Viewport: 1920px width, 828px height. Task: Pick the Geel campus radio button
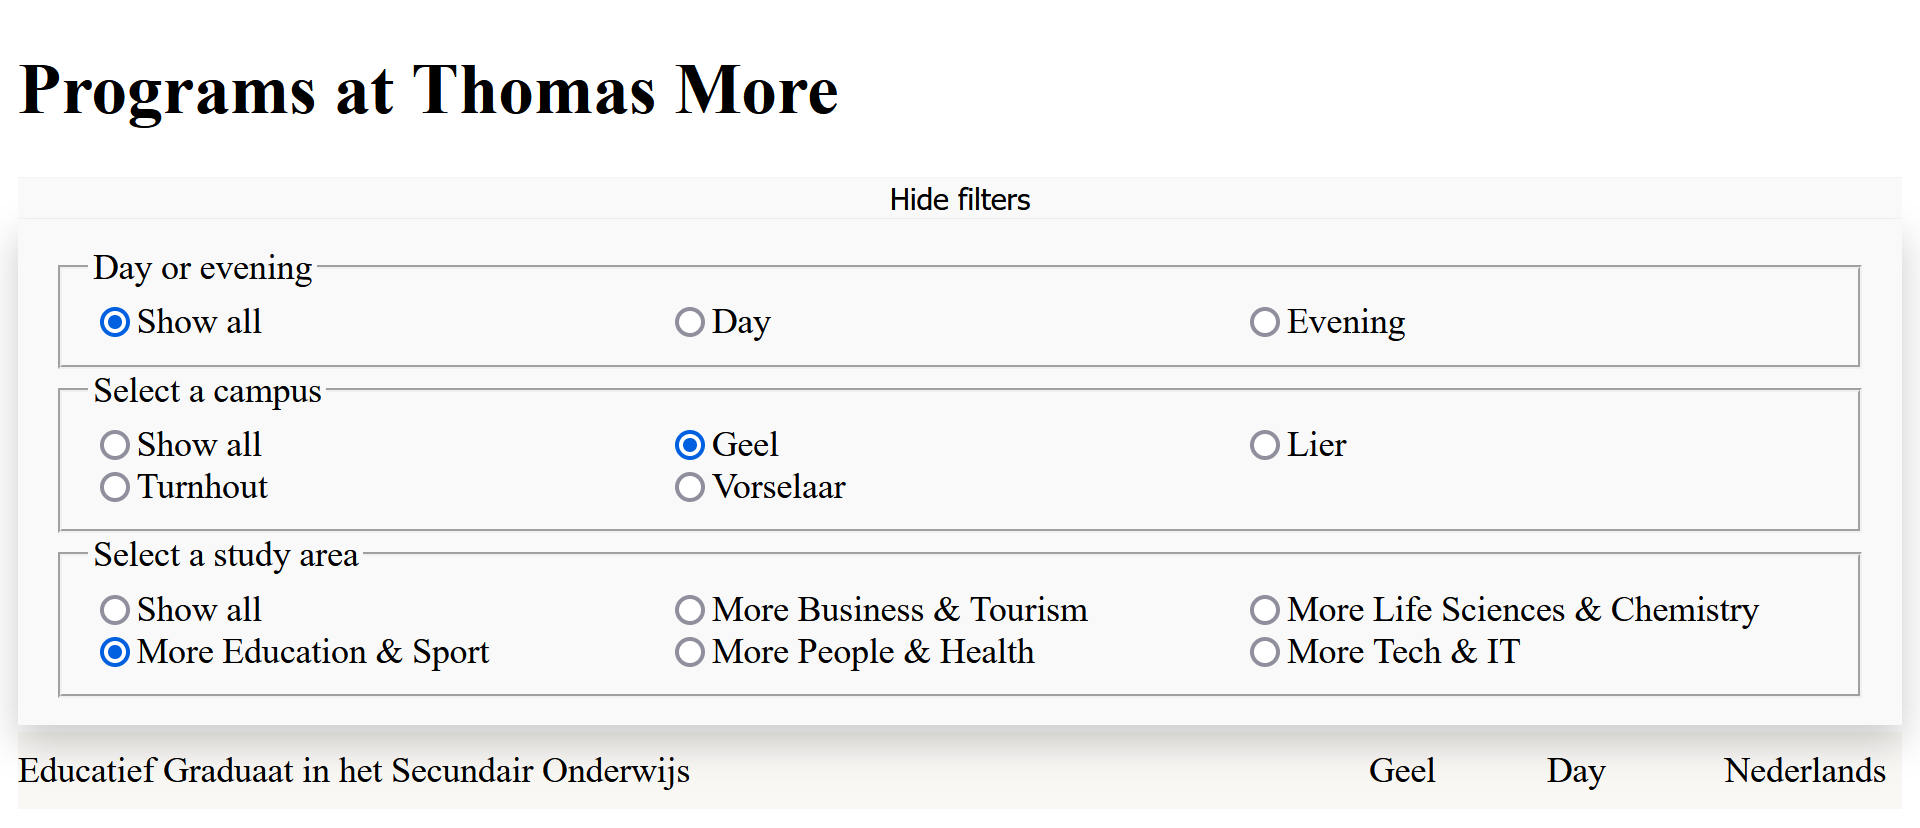(x=690, y=445)
